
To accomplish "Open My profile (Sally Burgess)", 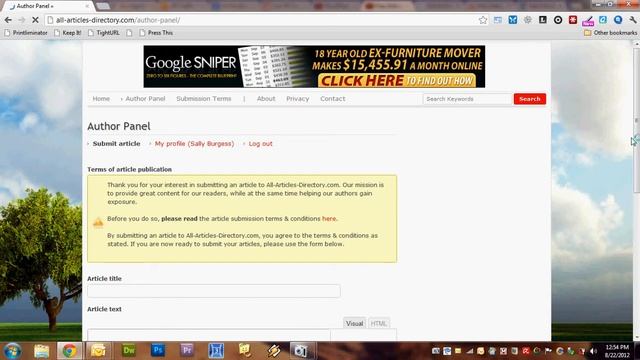I will (194, 144).
